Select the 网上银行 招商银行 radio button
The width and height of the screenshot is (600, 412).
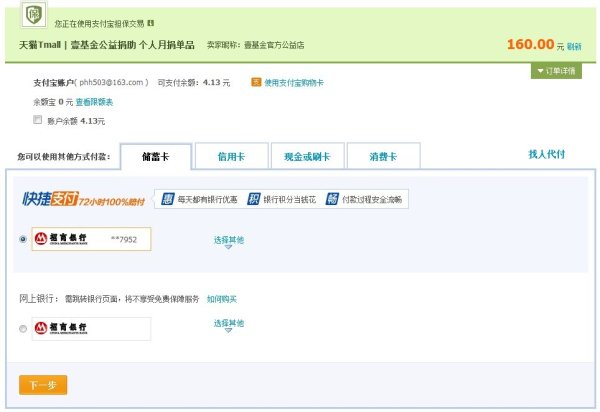23,329
